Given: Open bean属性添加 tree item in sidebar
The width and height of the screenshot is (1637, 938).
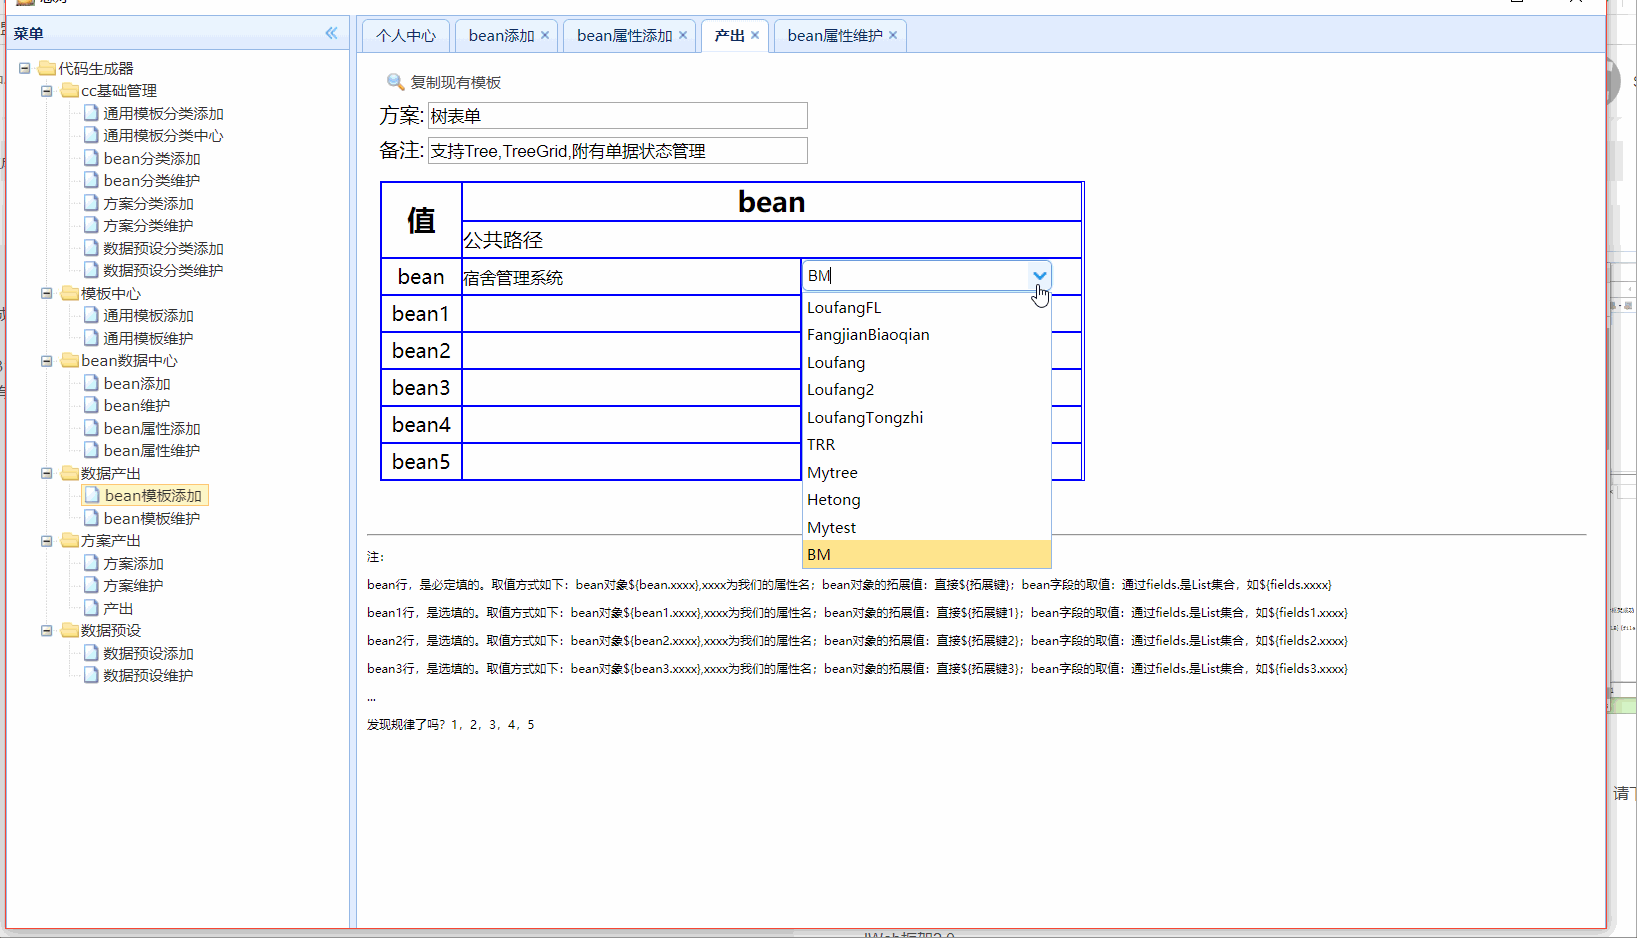Looking at the screenshot, I should [152, 429].
